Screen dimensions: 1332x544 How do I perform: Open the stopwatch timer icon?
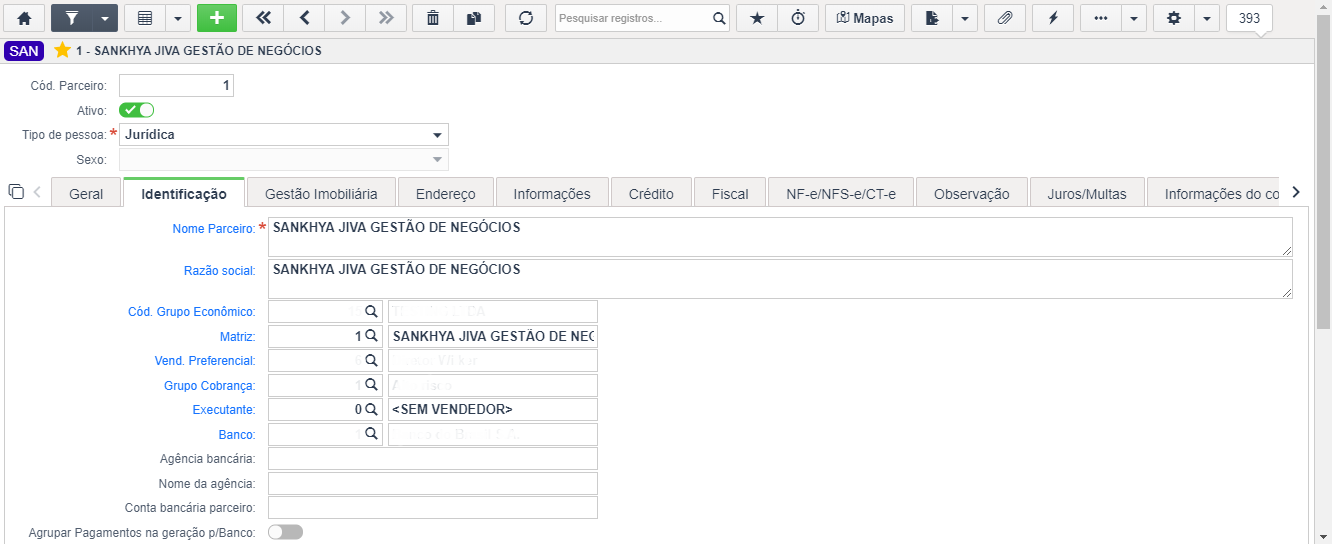point(798,18)
